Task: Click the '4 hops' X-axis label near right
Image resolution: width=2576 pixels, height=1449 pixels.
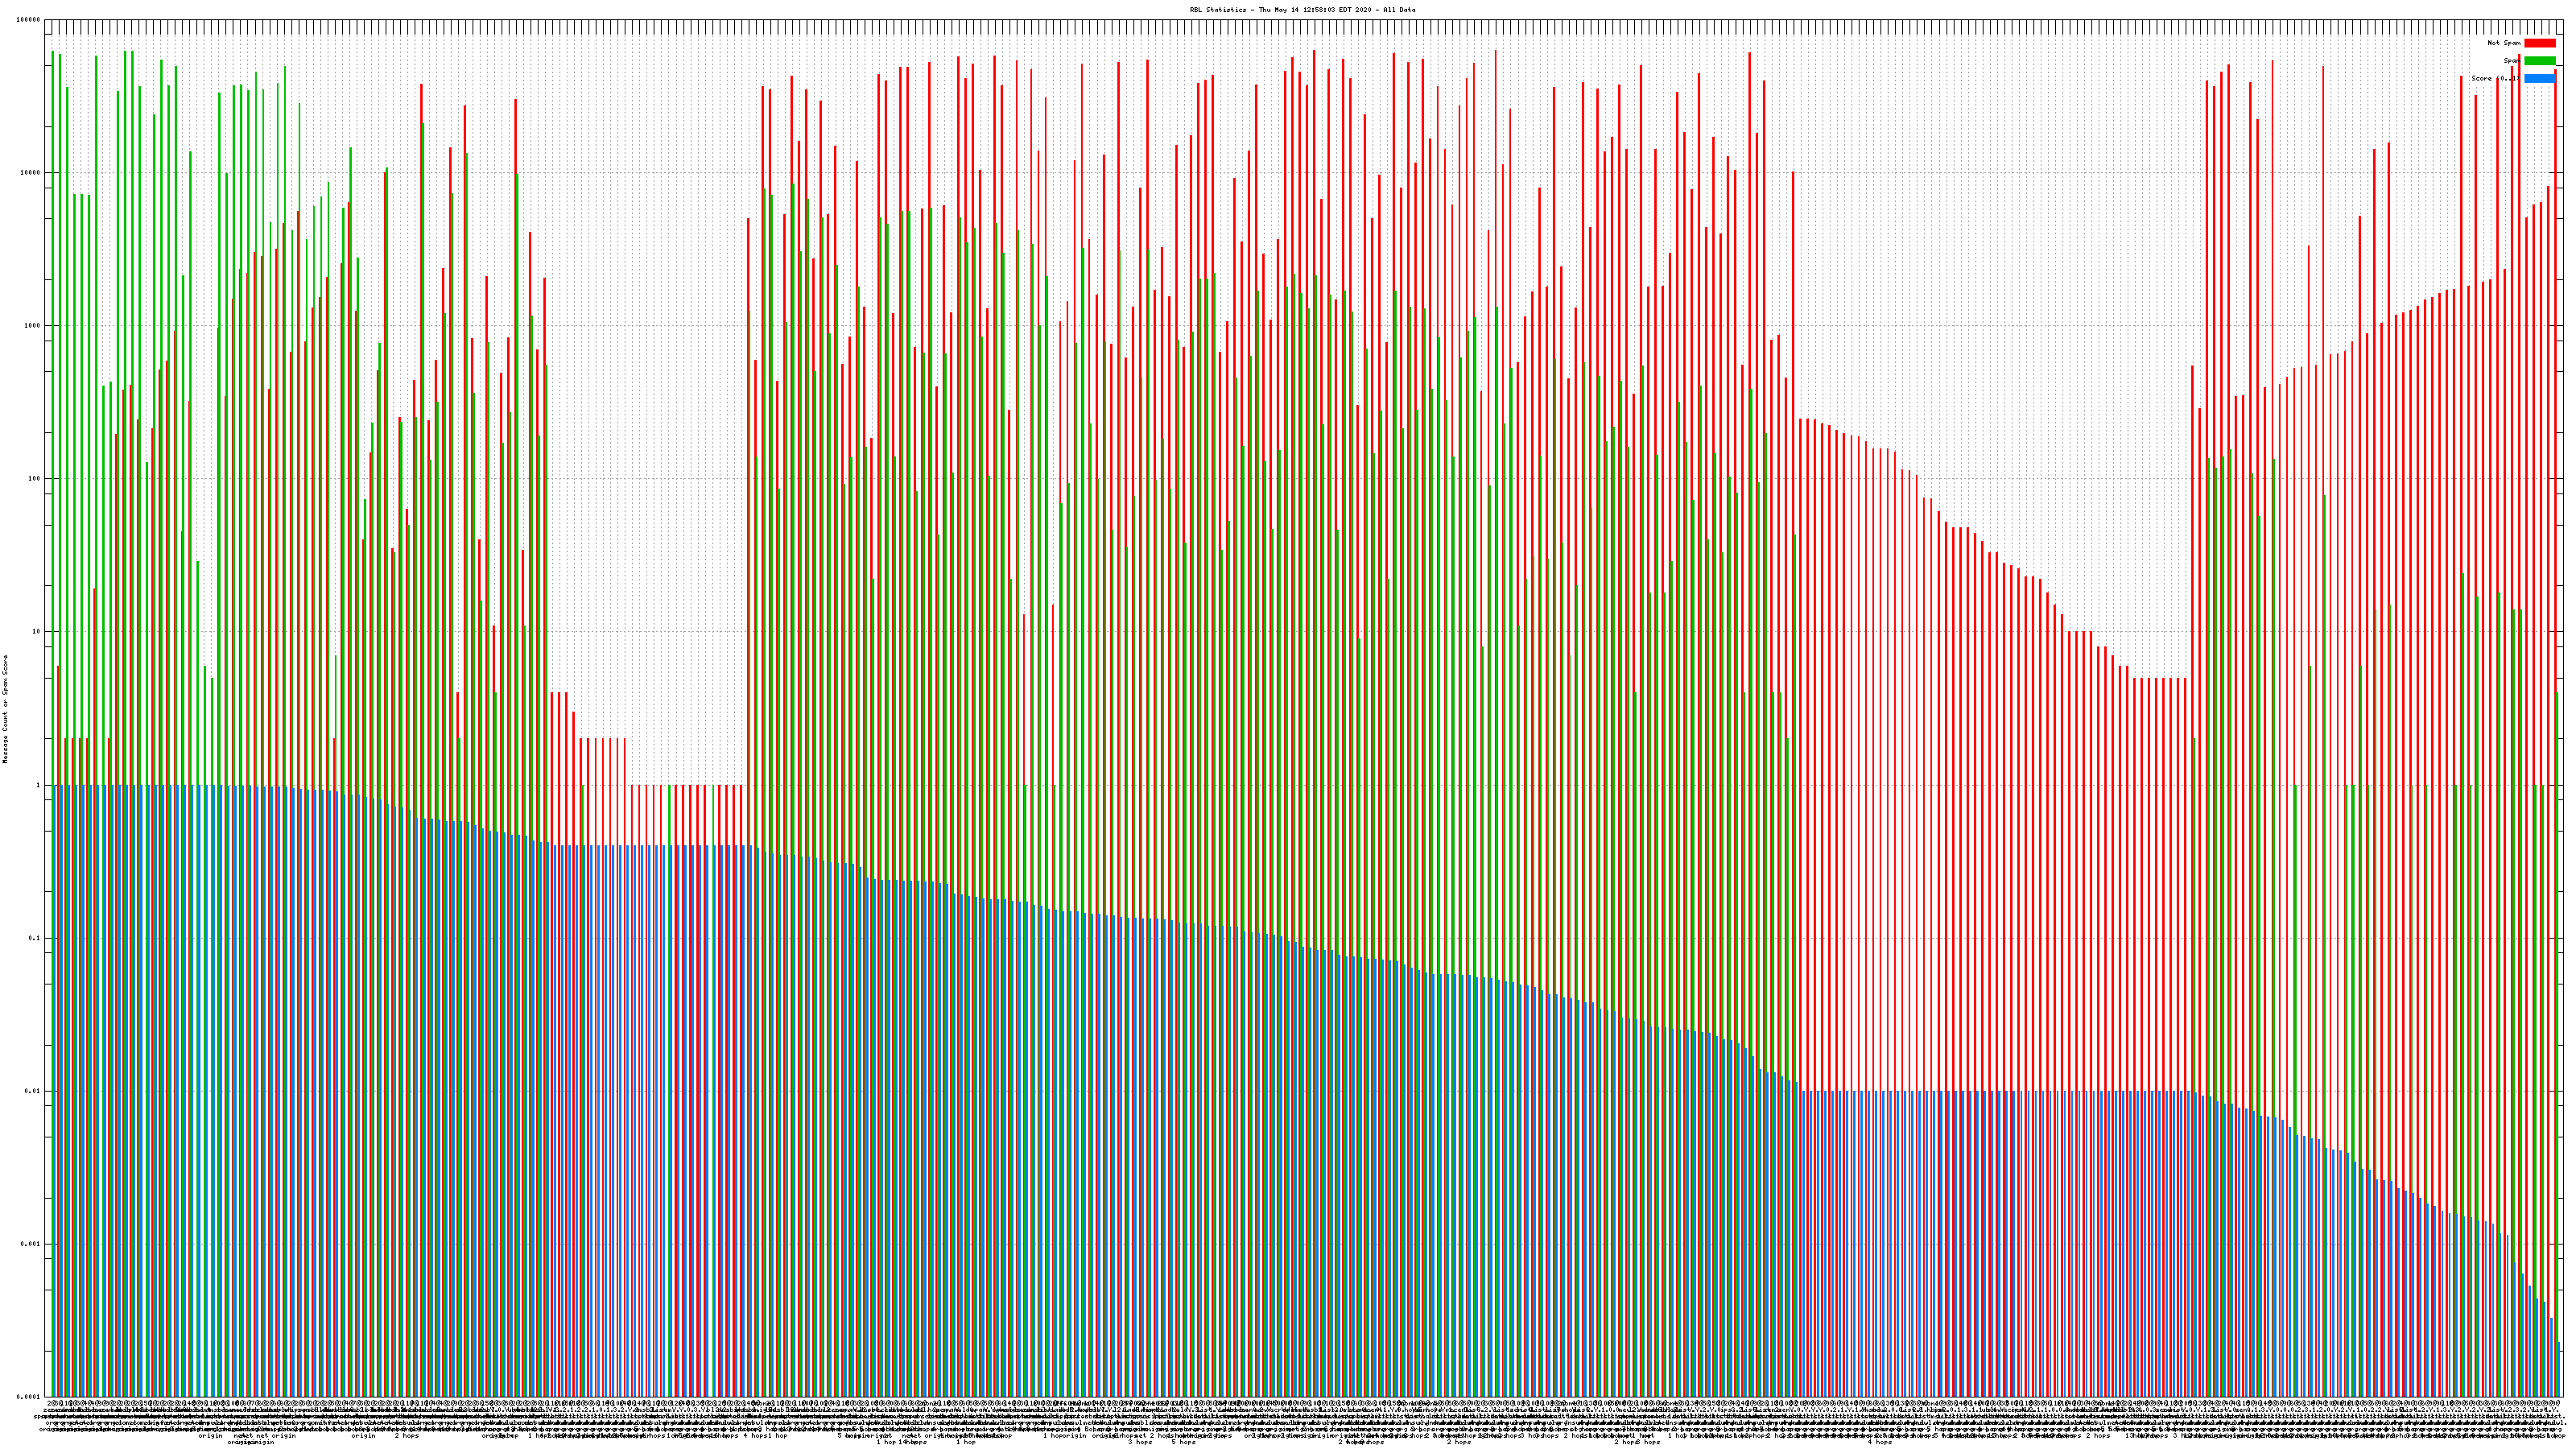Action: point(1879,1442)
